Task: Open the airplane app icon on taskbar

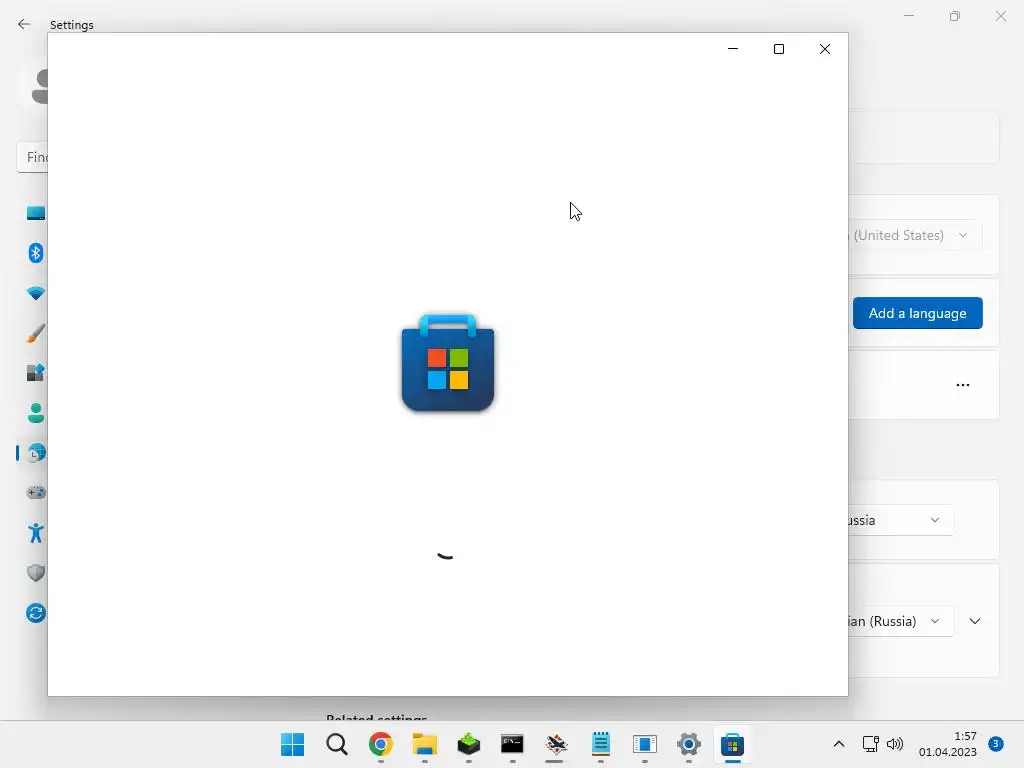Action: pos(556,744)
